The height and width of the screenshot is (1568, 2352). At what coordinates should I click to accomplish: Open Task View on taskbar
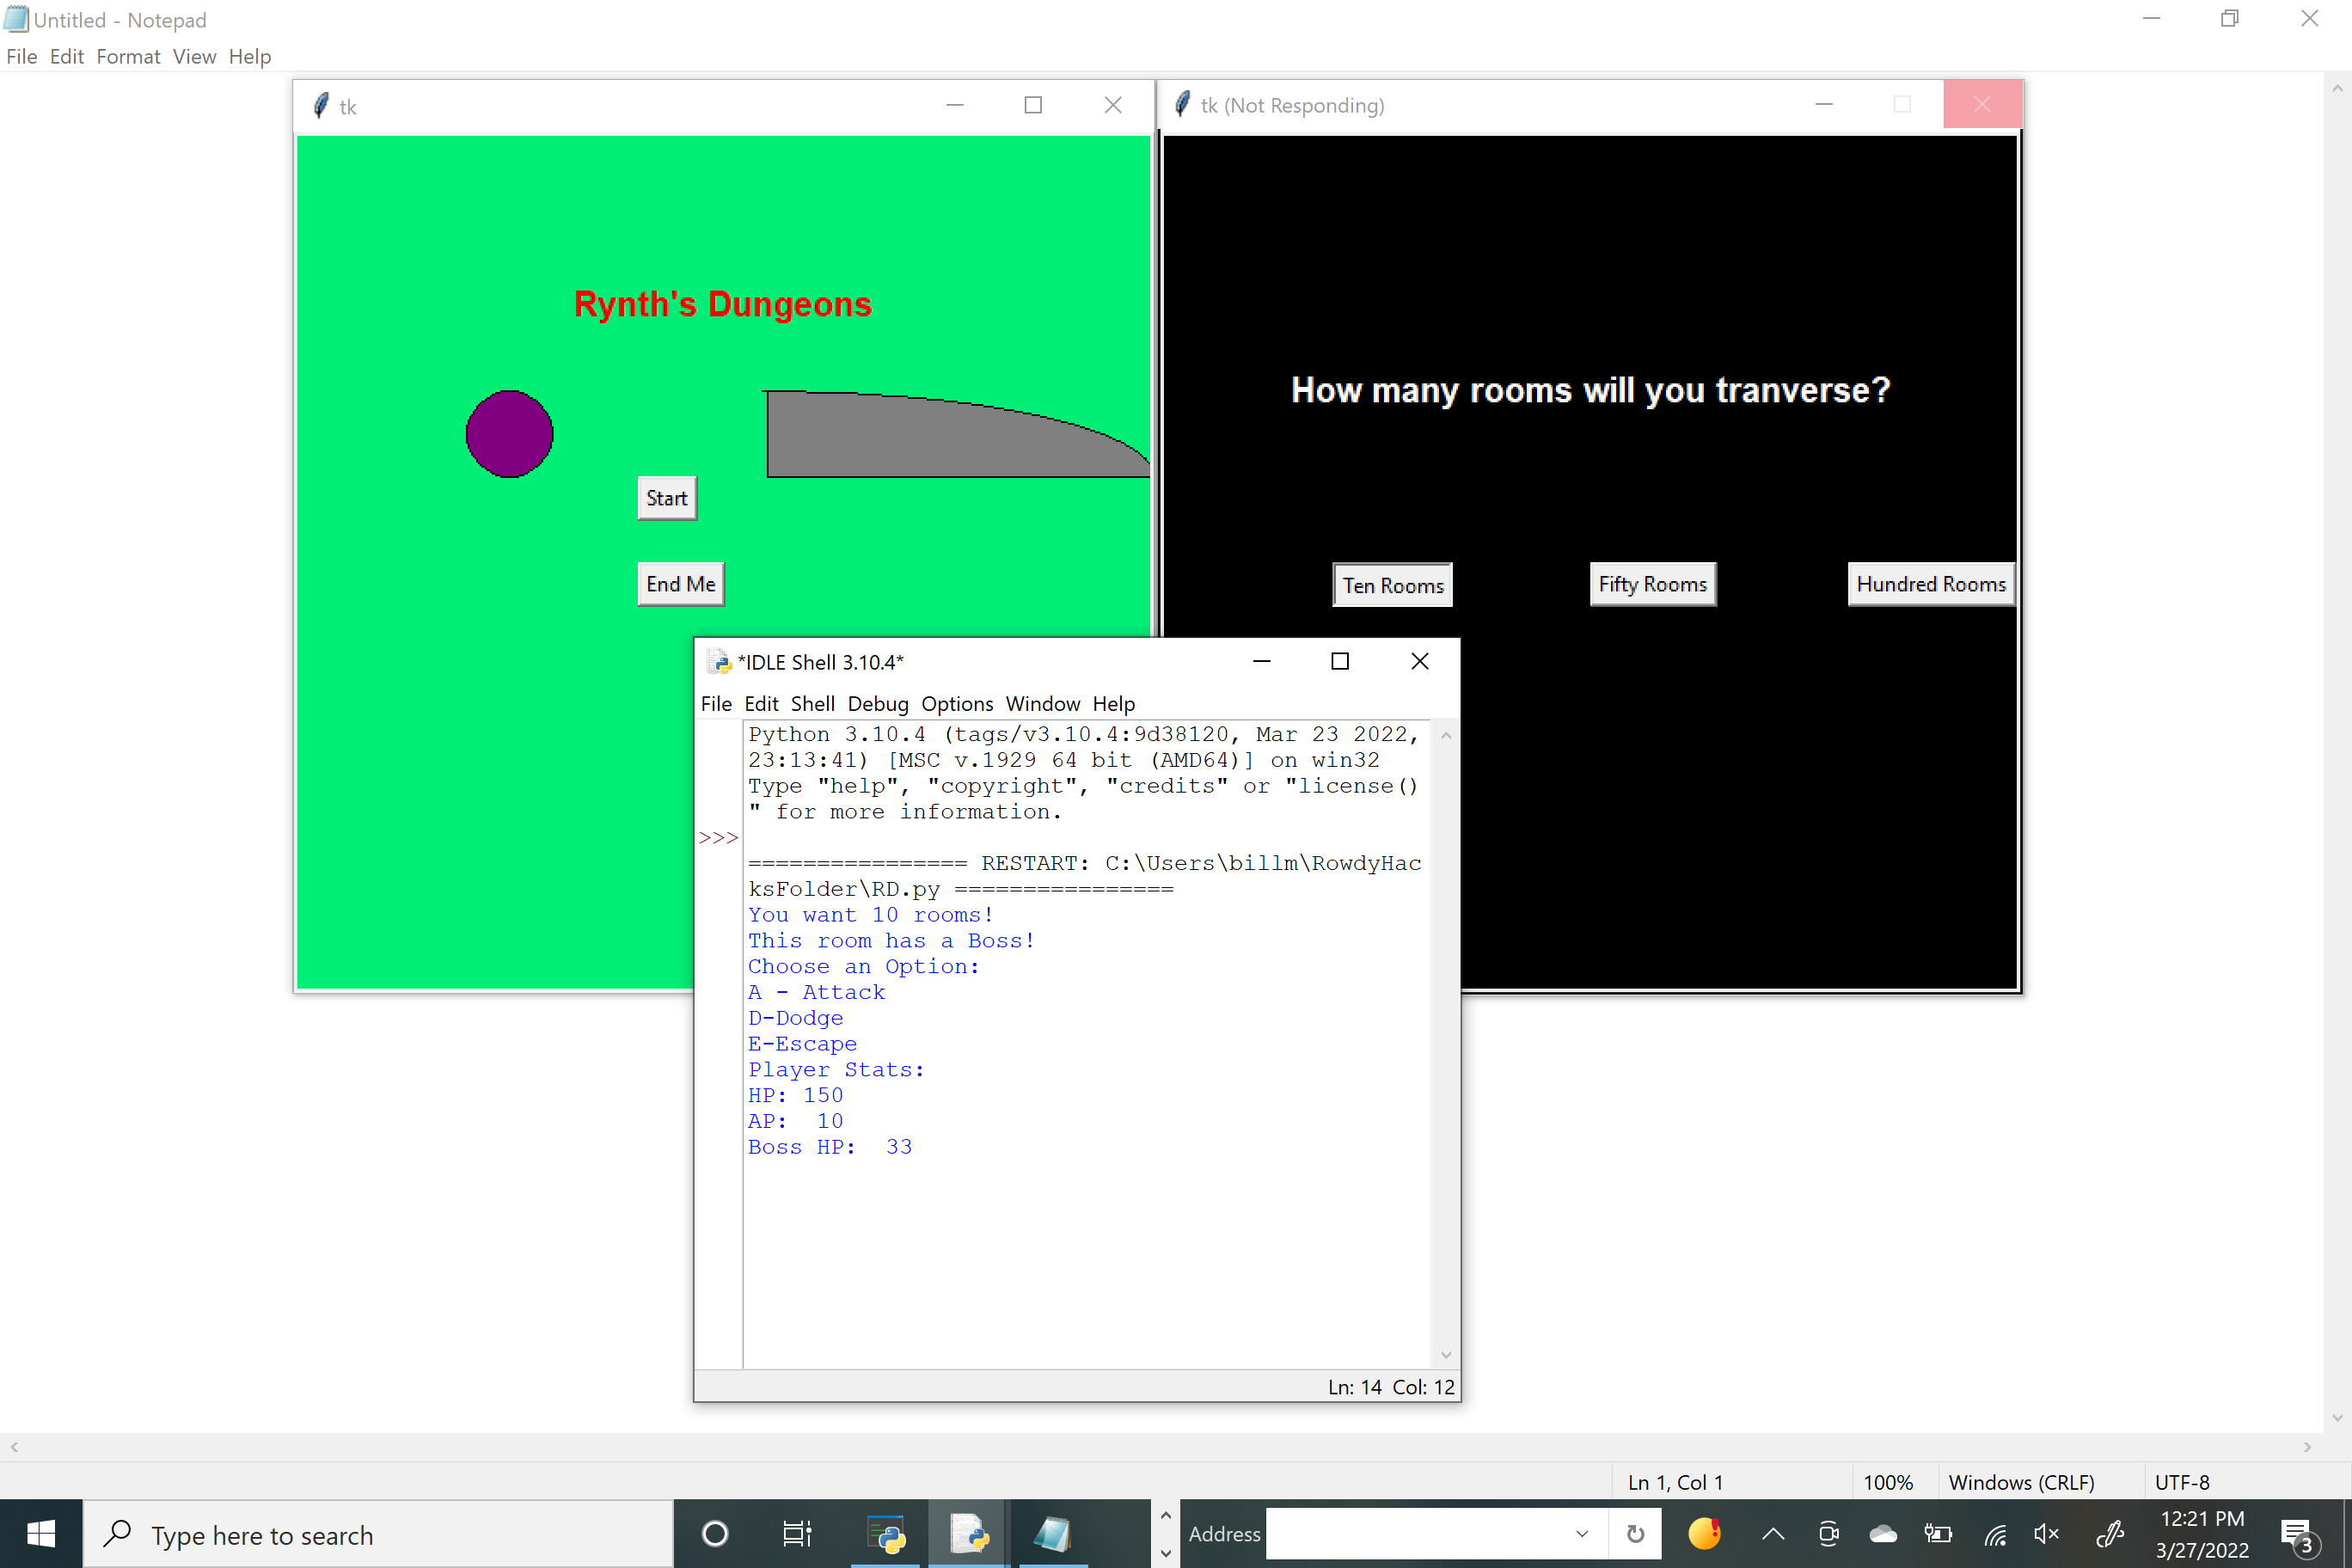tap(797, 1533)
